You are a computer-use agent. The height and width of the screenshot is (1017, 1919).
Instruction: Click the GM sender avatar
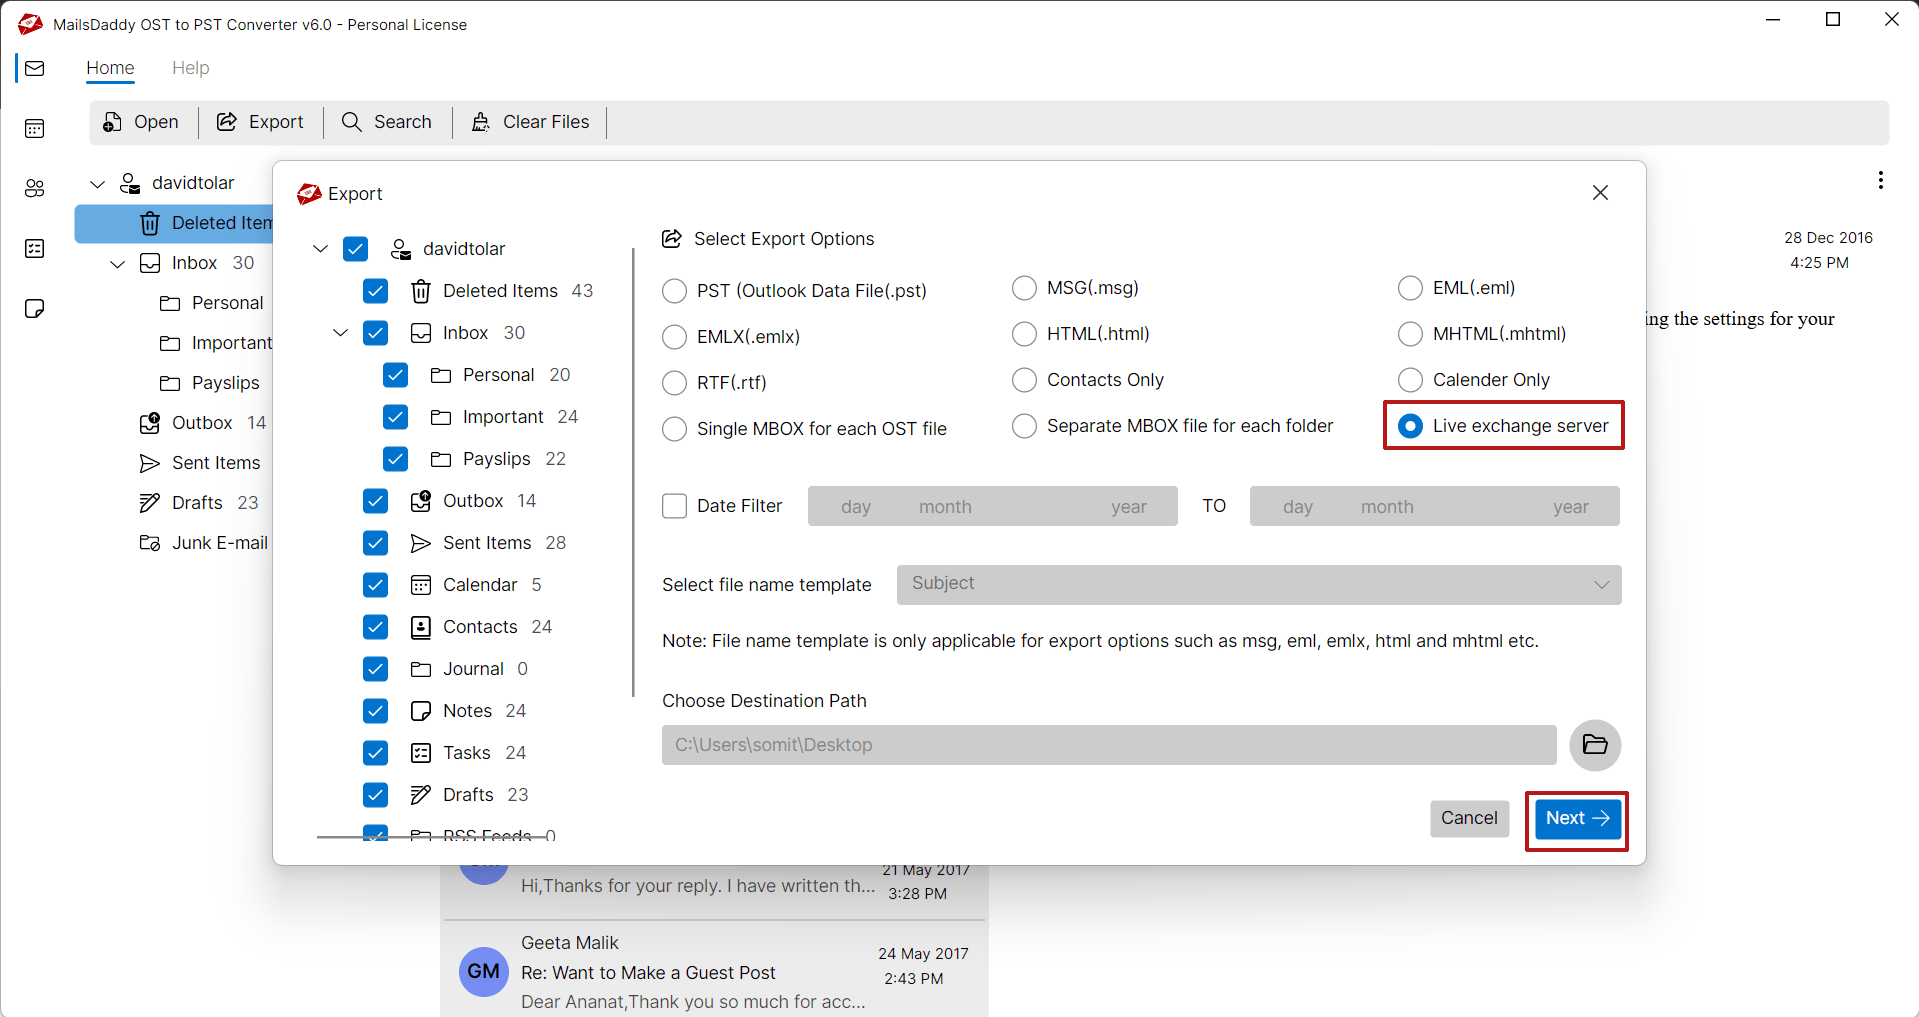click(x=483, y=972)
